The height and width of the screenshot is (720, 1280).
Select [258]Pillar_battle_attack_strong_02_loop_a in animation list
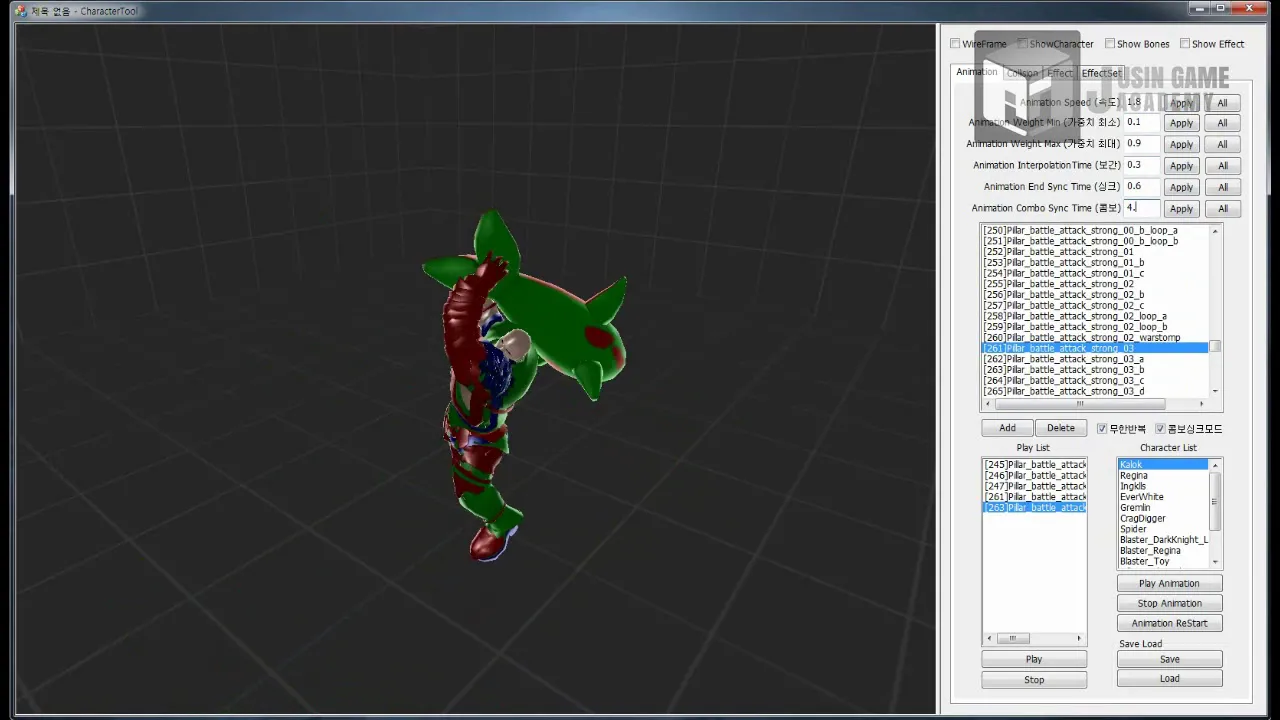(1095, 316)
